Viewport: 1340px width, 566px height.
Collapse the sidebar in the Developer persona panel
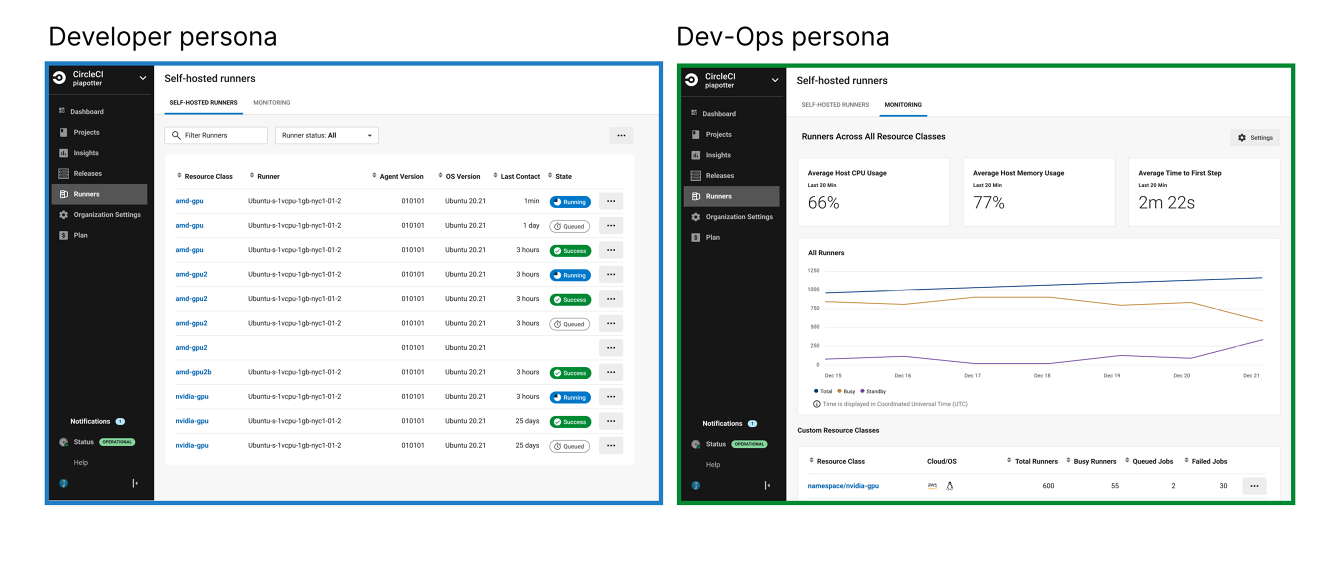135,483
